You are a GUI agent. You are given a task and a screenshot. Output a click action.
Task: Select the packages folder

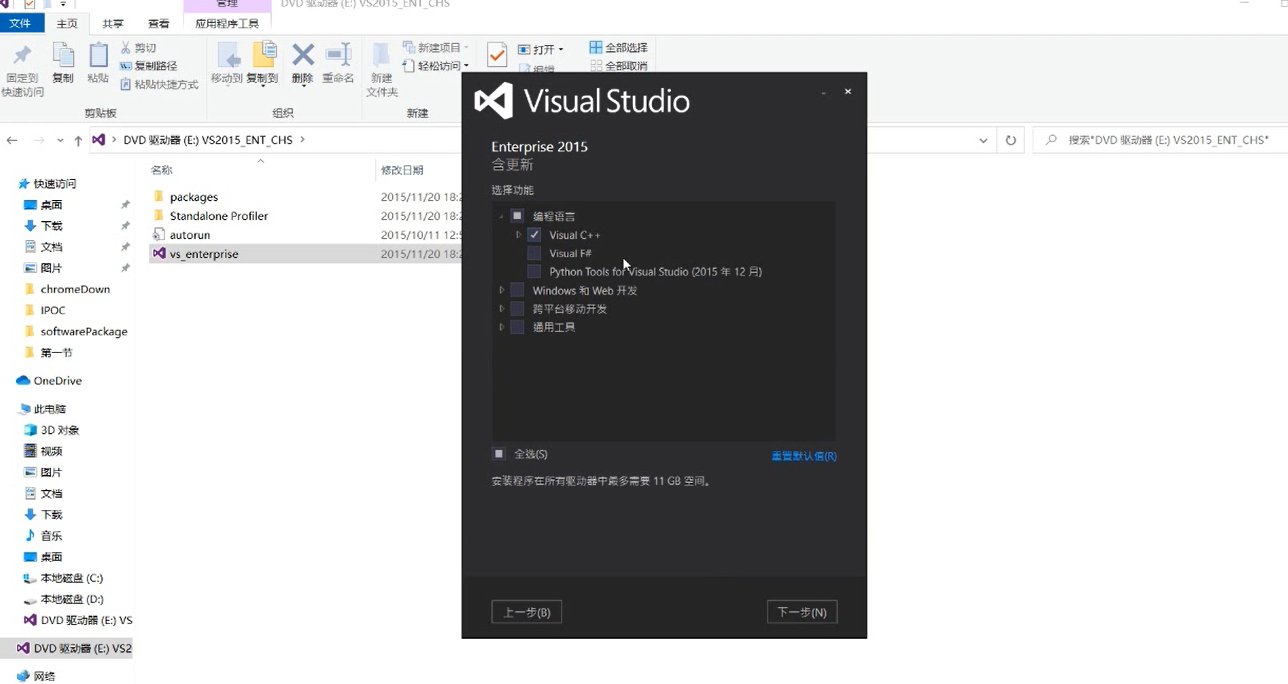(x=194, y=197)
